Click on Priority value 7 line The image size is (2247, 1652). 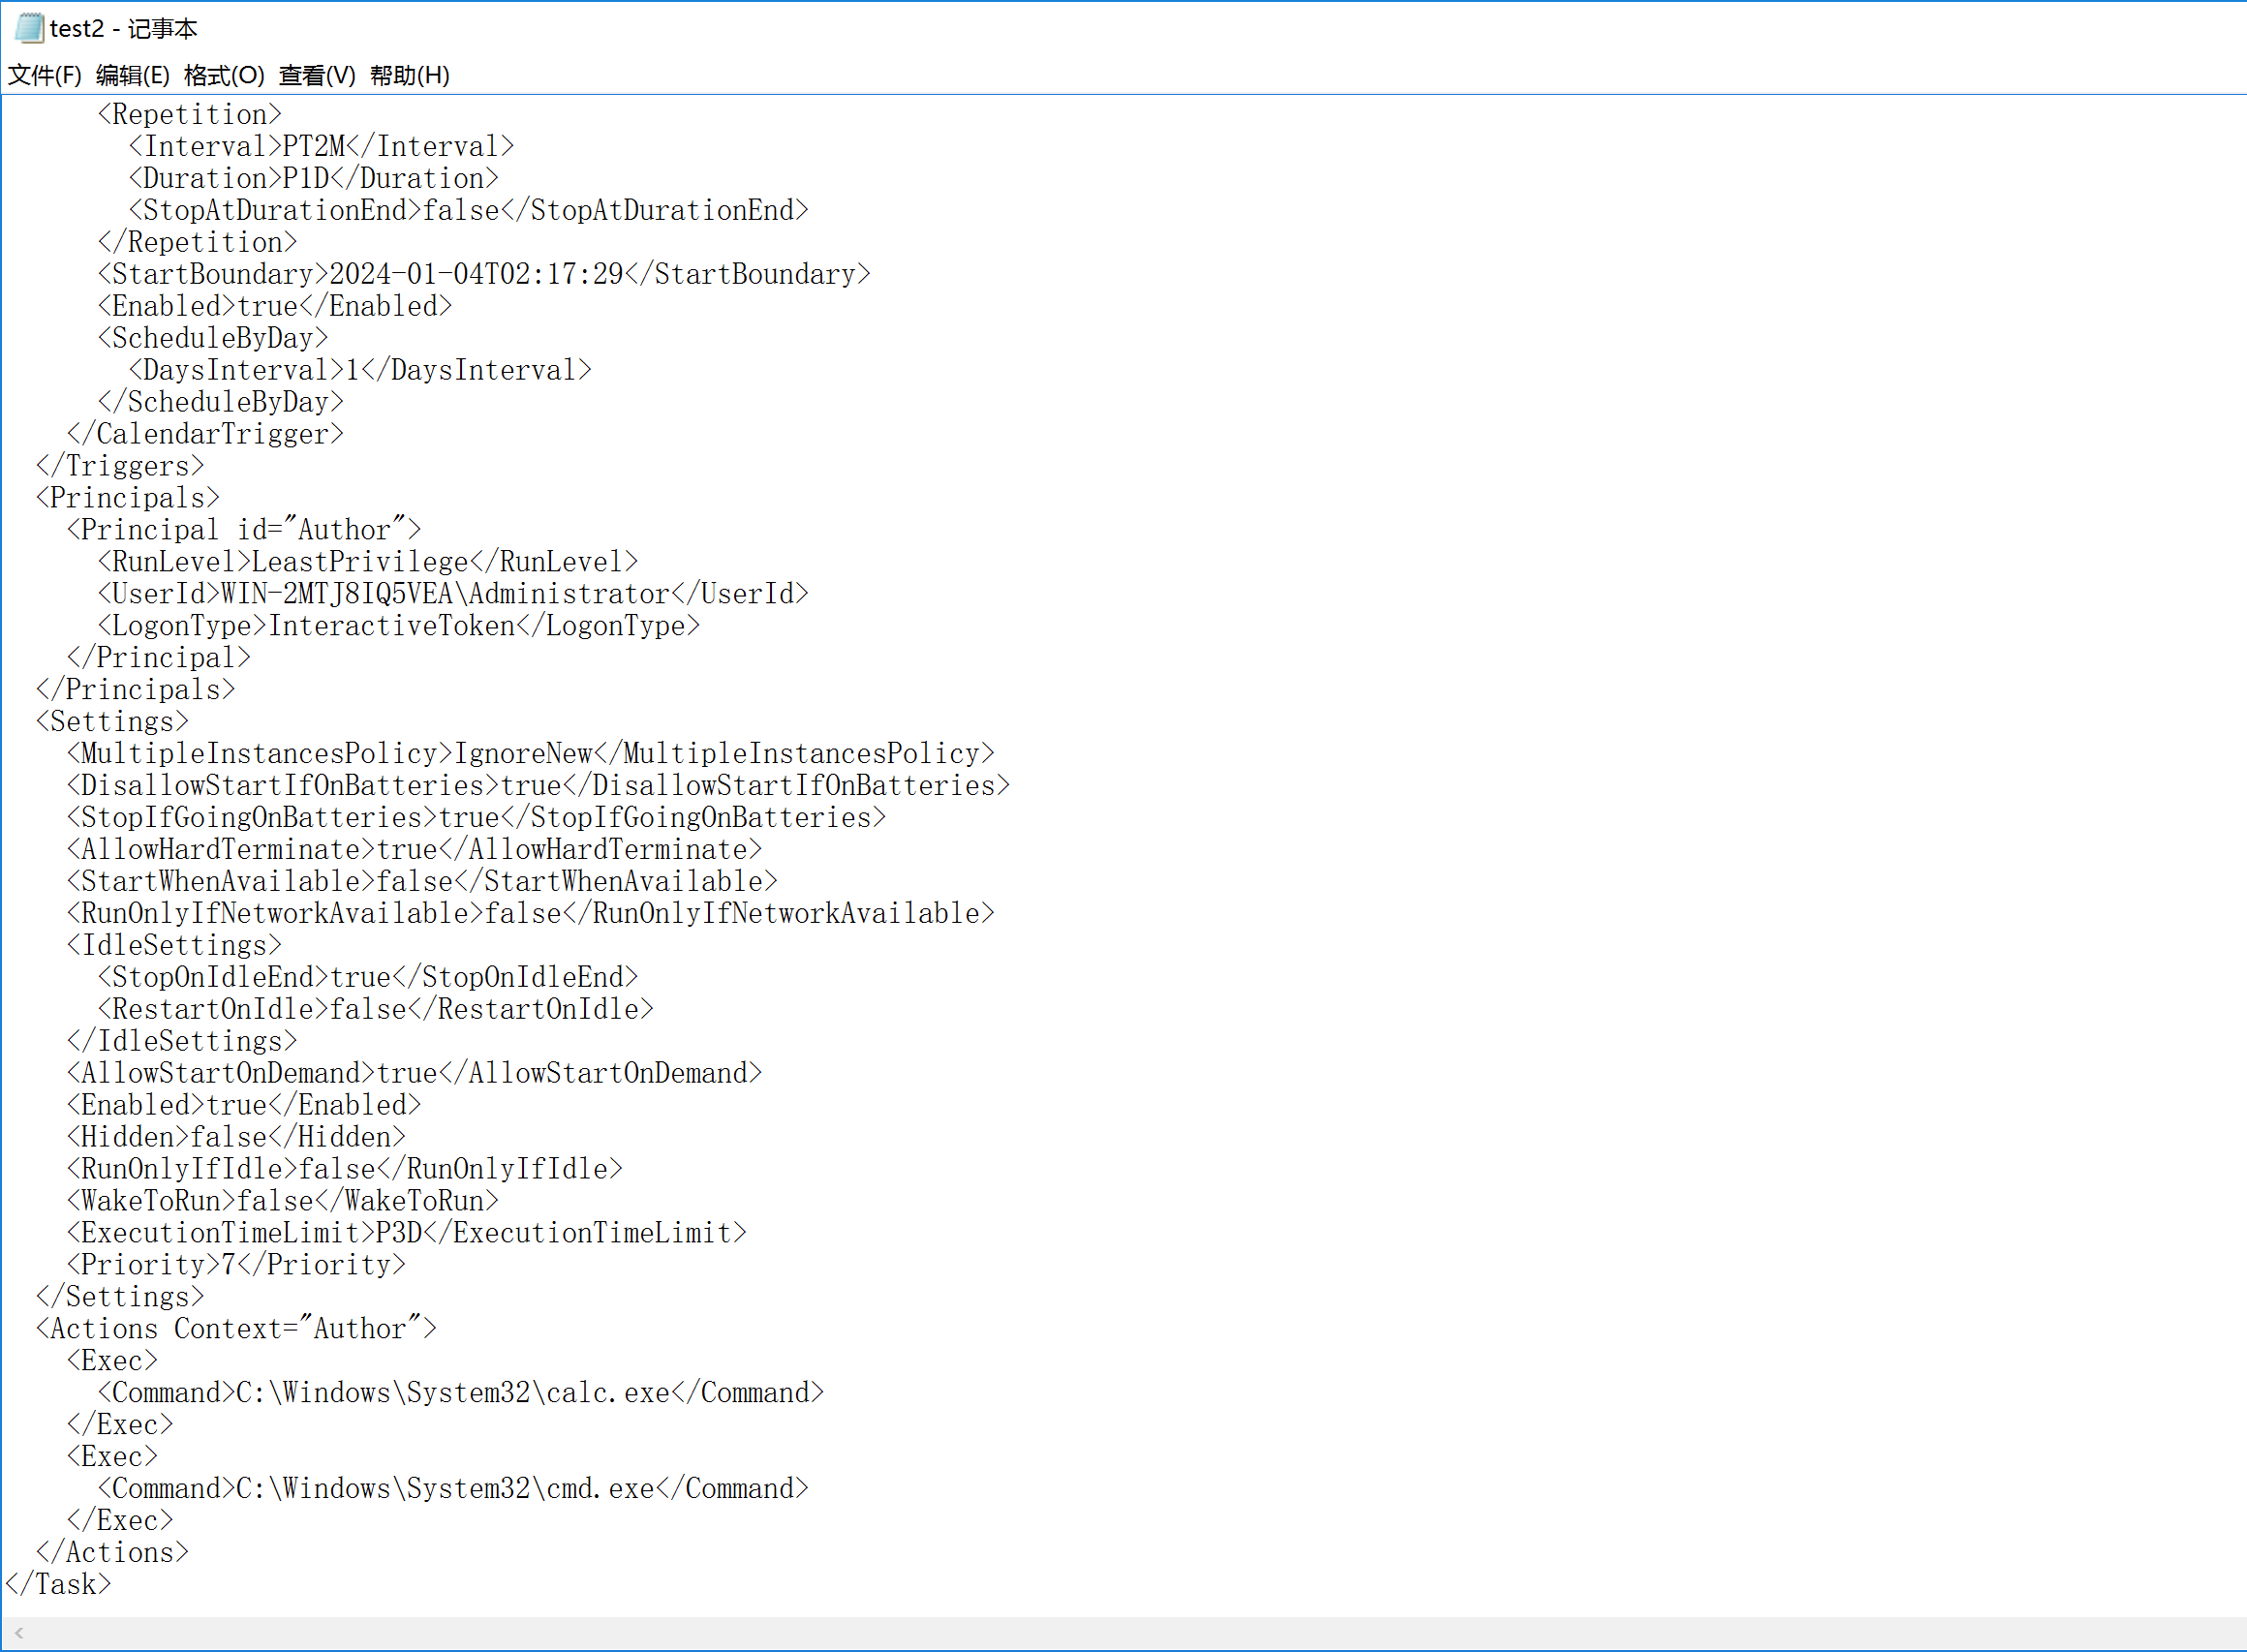(230, 1265)
